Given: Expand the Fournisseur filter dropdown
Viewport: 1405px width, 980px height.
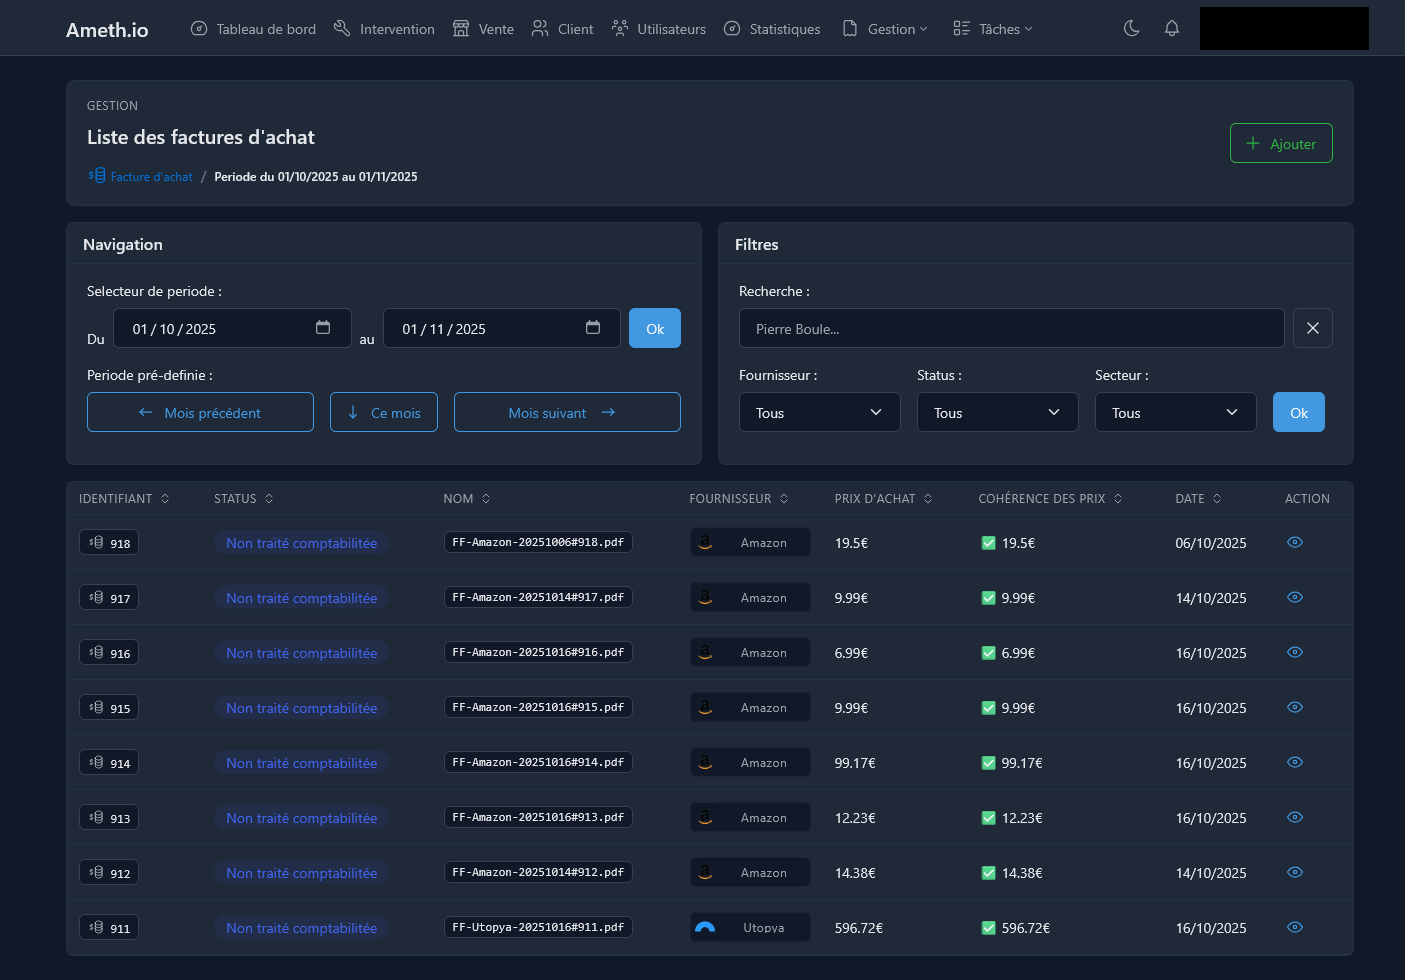Looking at the screenshot, I should tap(819, 412).
